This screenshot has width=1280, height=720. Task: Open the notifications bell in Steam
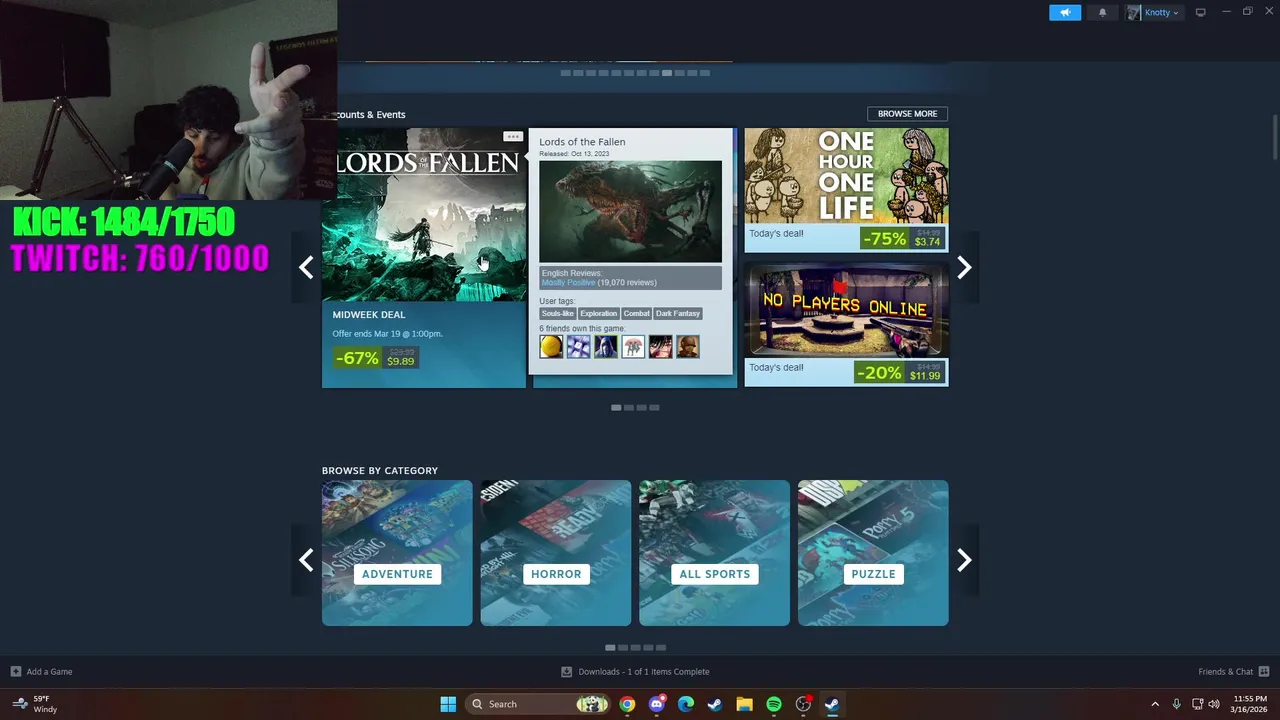[x=1103, y=12]
